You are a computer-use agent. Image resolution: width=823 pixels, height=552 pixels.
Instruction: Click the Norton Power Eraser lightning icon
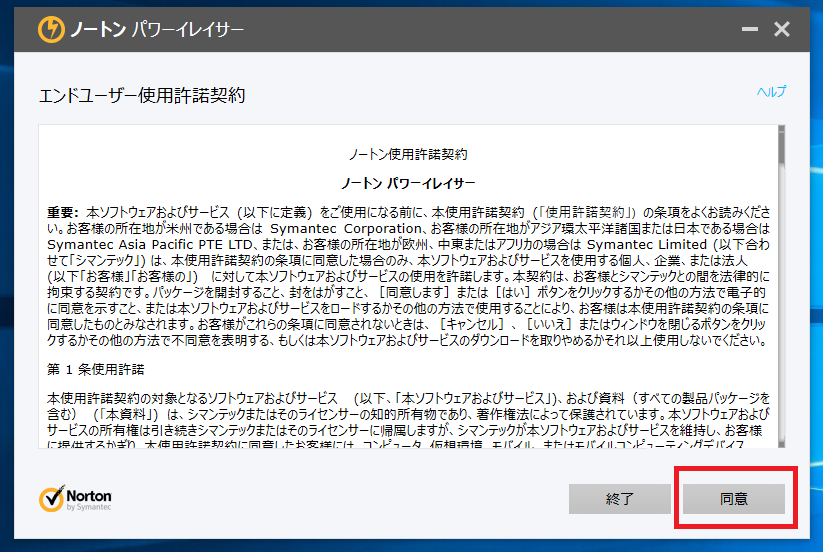pos(51,29)
